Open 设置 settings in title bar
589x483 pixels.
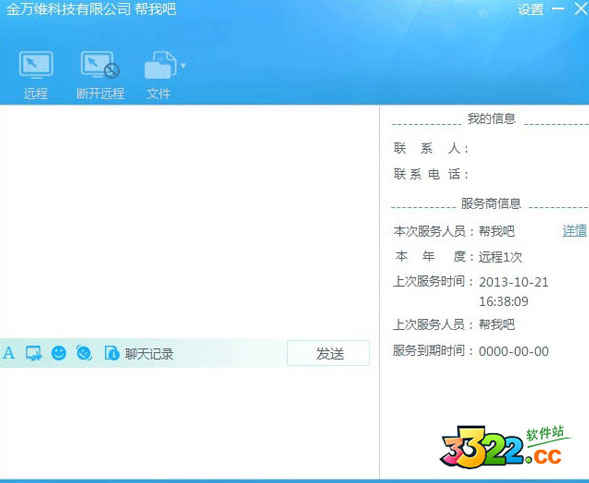tap(530, 9)
